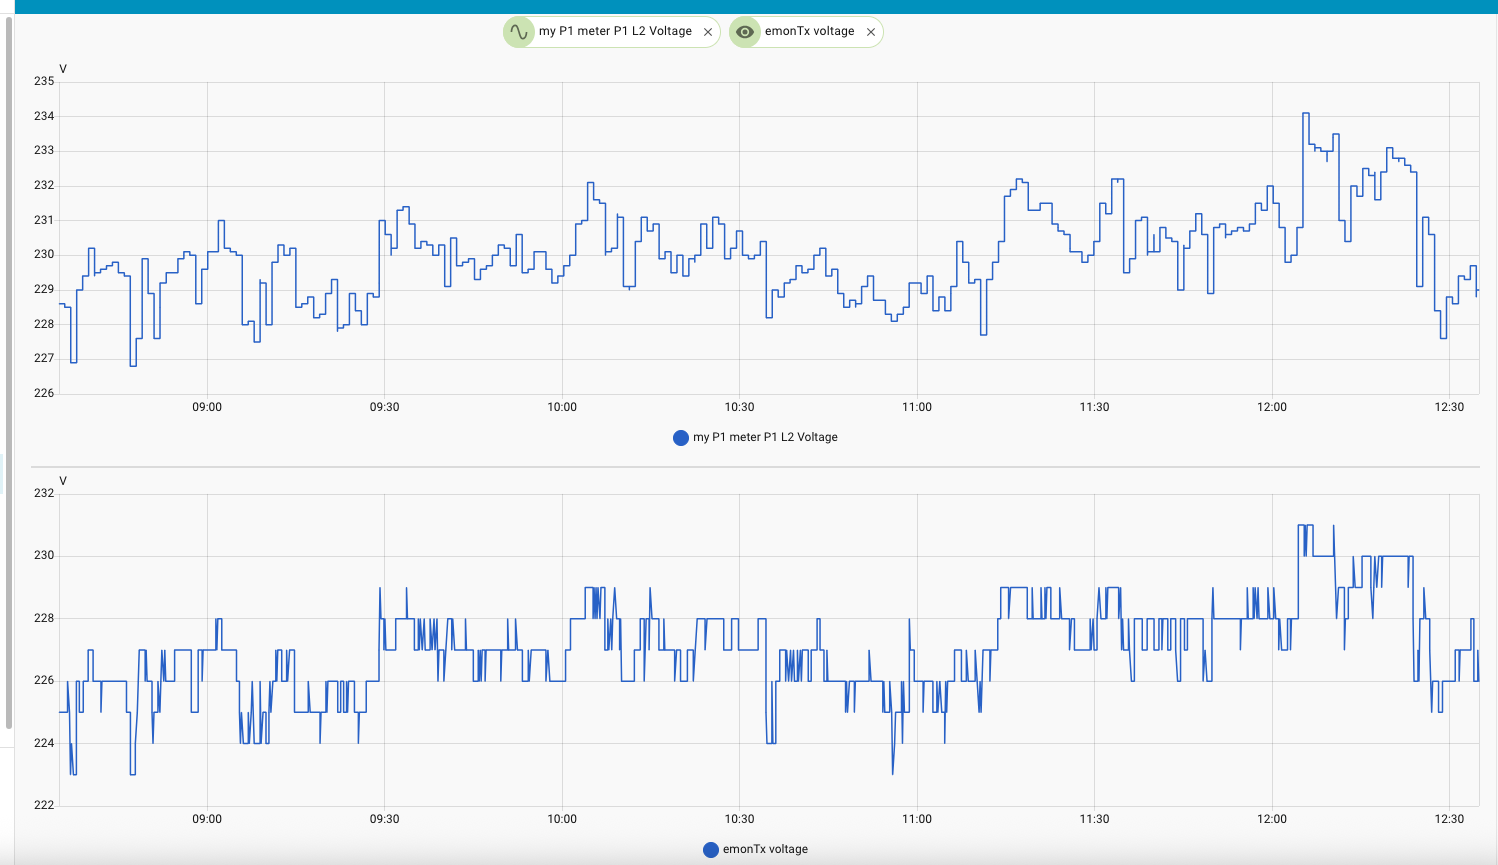Image resolution: width=1498 pixels, height=865 pixels.
Task: Click the sine wave icon on P1 meter chip
Action: click(518, 32)
